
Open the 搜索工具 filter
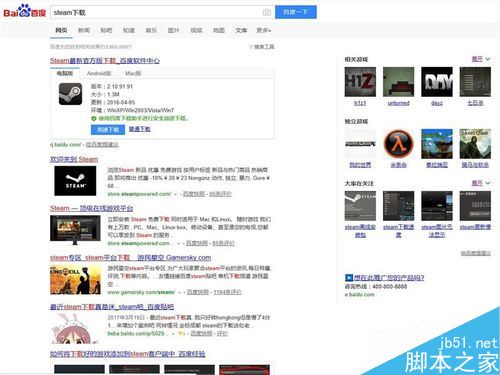pyautogui.click(x=262, y=47)
